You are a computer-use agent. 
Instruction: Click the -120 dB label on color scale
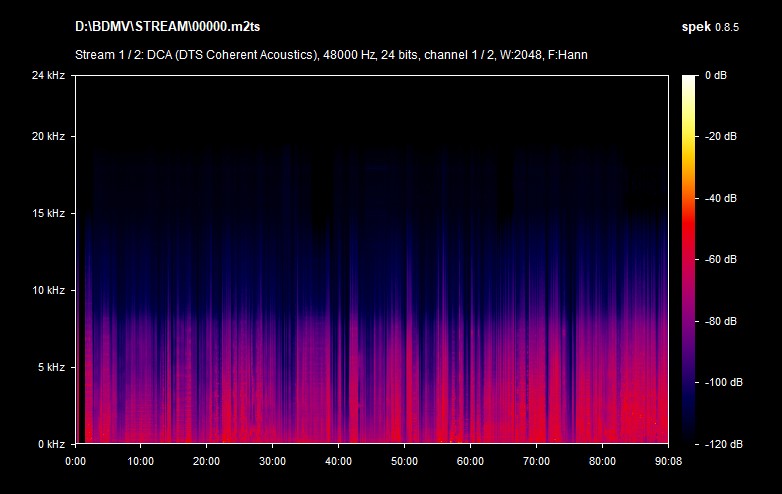[x=722, y=443]
